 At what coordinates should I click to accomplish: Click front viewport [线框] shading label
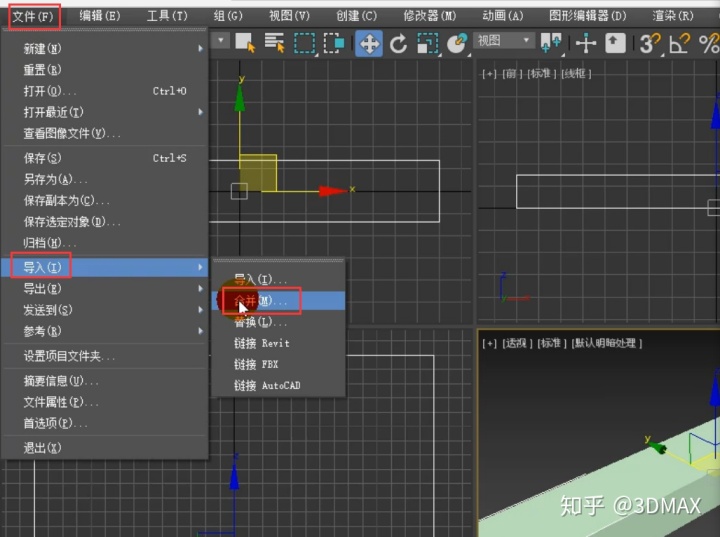576,73
